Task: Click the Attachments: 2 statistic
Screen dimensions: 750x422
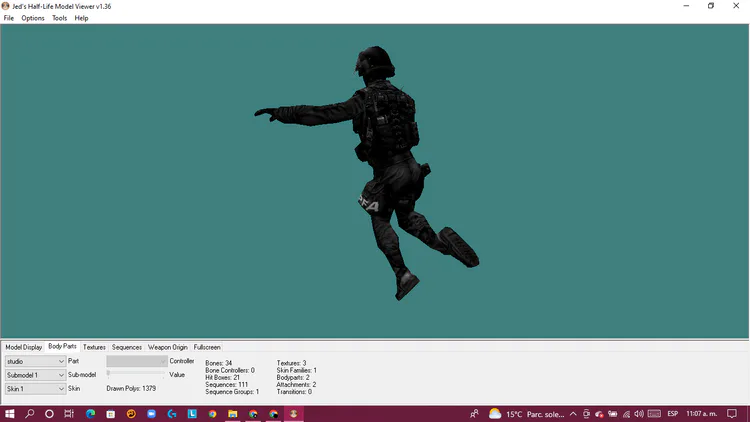Action: click(x=296, y=385)
